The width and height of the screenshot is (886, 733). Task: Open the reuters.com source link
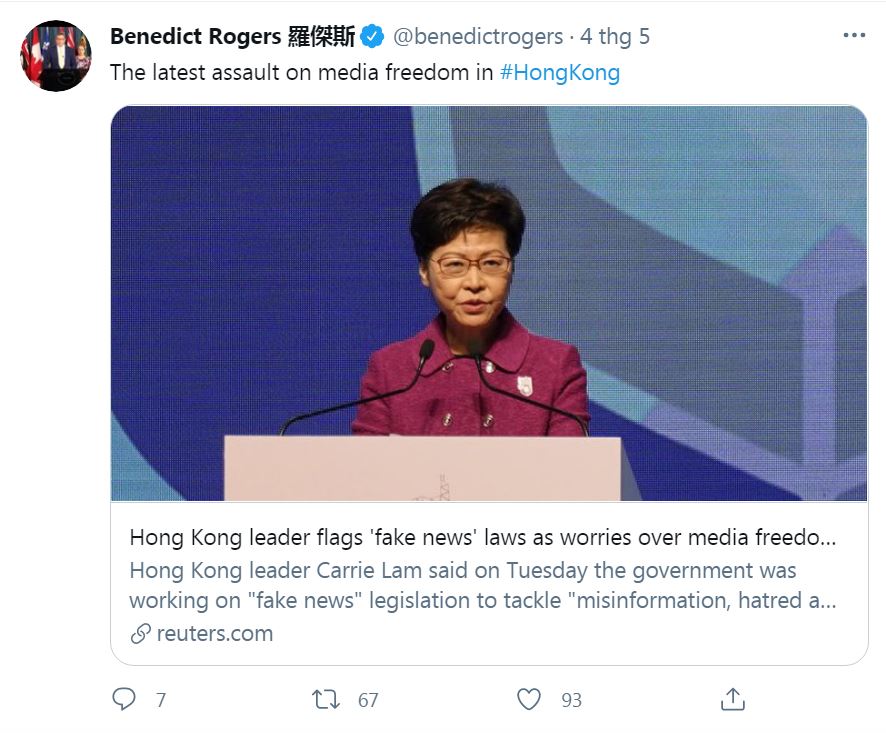click(x=214, y=633)
